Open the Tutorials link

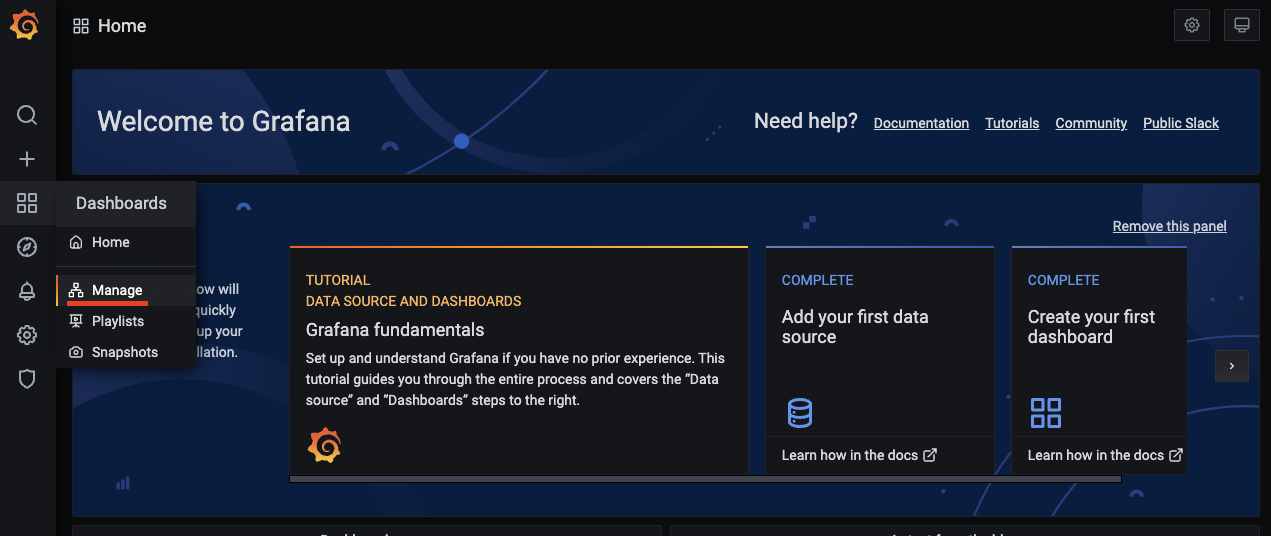(1012, 123)
